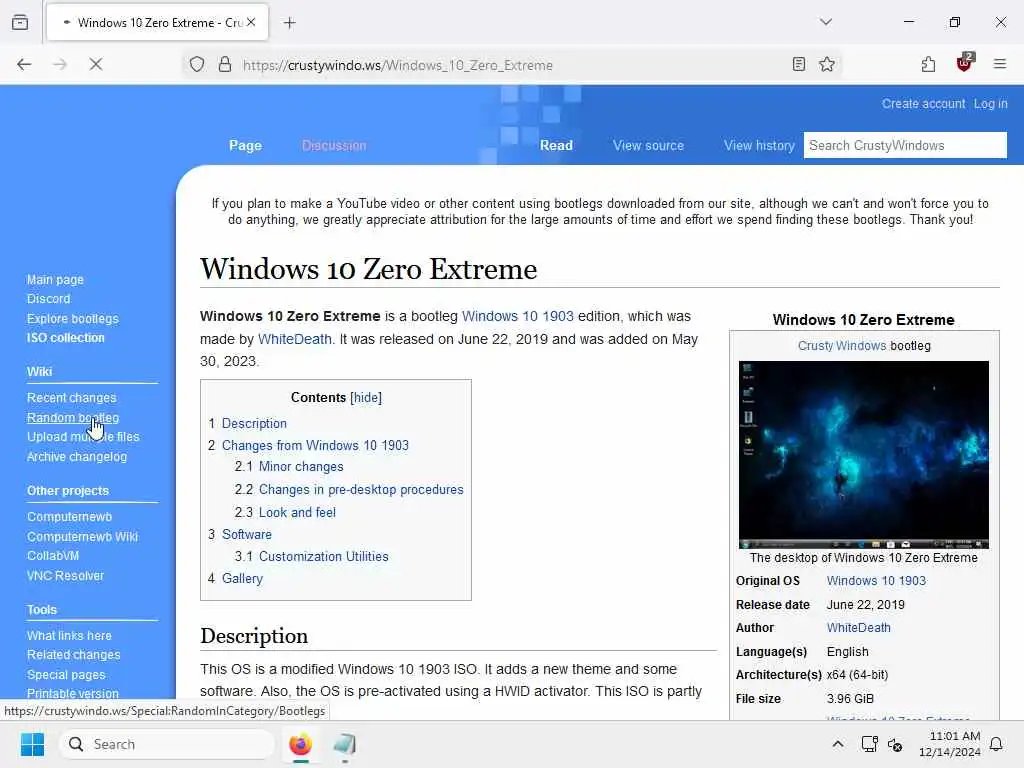Screen dimensions: 1024x768
Task: Open the desktop screenshot thumbnail
Action: pos(863,455)
